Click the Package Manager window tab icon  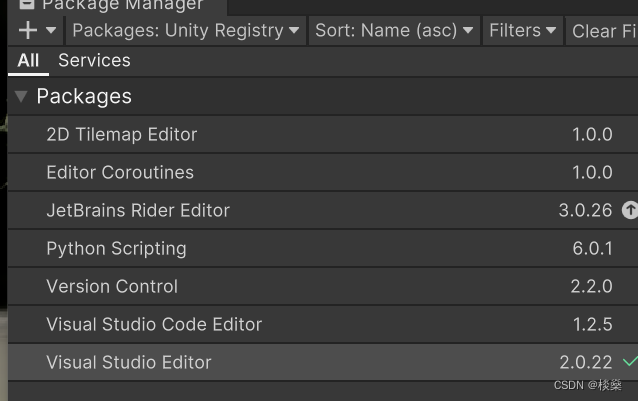pos(27,4)
